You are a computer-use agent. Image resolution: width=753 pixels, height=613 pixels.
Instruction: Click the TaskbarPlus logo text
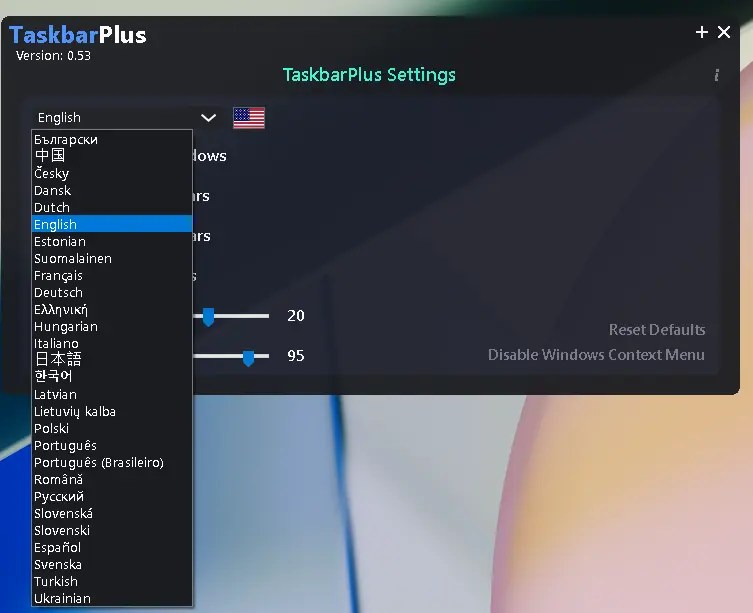pos(78,35)
